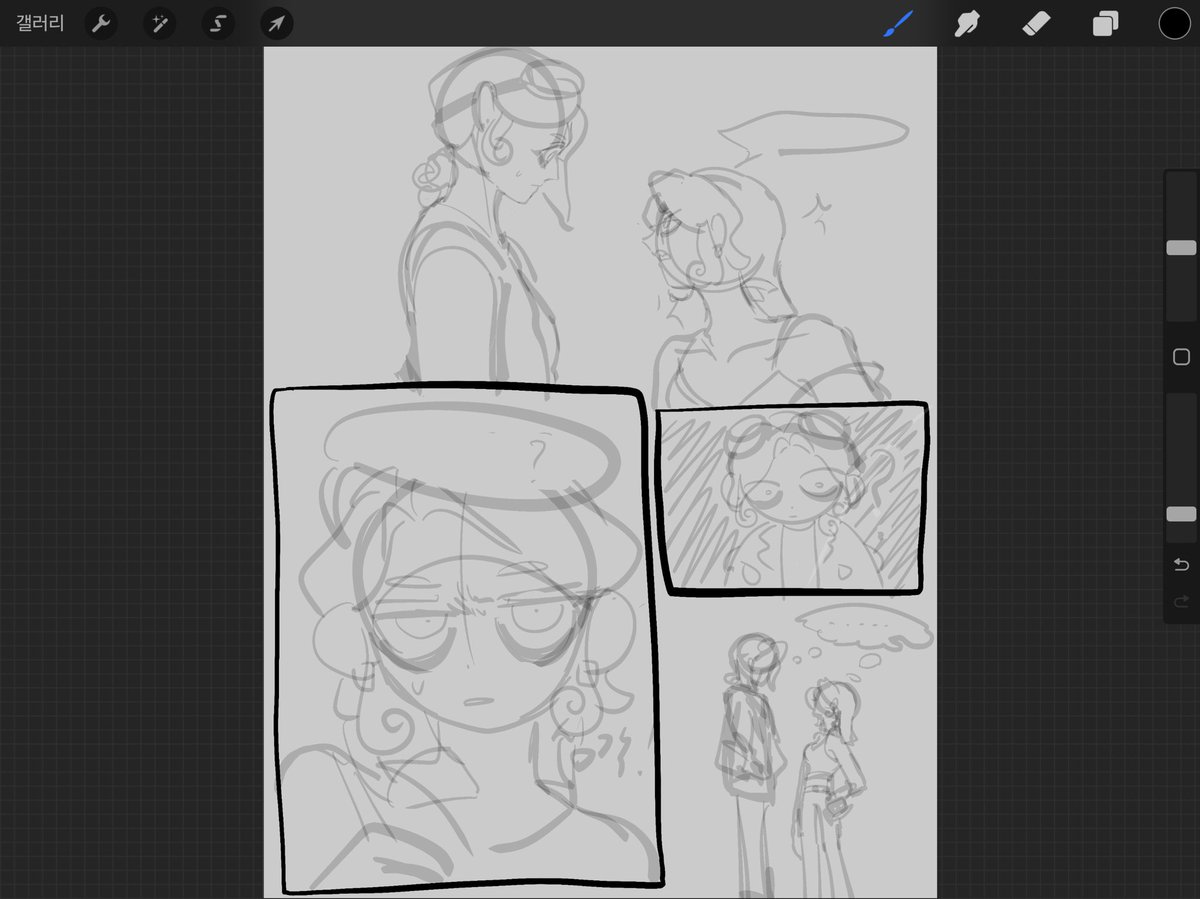Image resolution: width=1200 pixels, height=899 pixels.
Task: Redo with the dimmed sidebar arrow
Action: click(x=1181, y=601)
